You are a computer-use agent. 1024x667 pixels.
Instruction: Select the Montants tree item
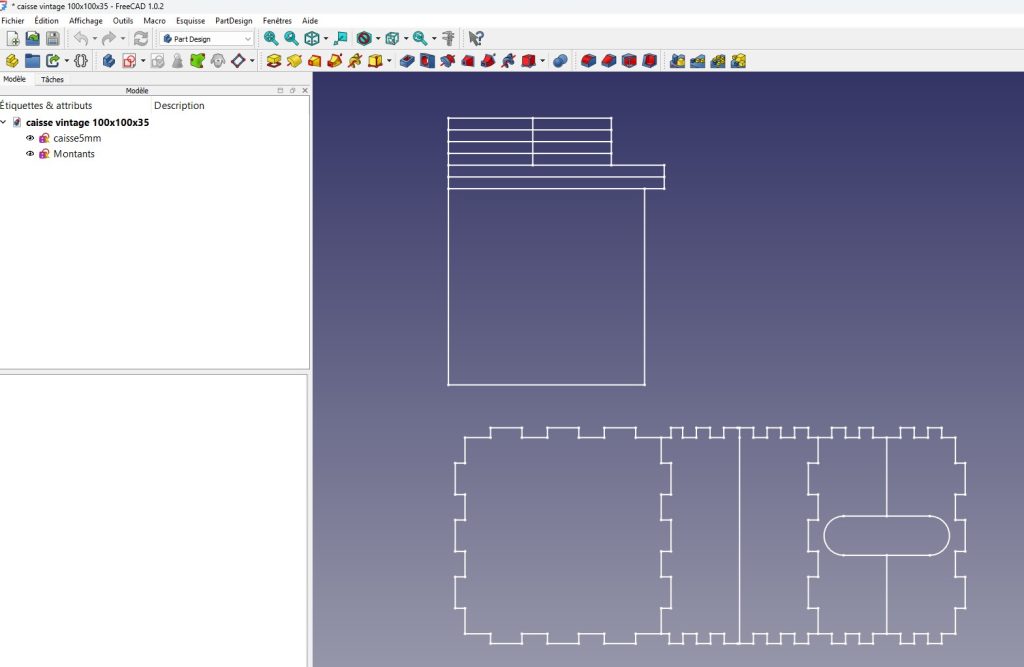tap(74, 154)
